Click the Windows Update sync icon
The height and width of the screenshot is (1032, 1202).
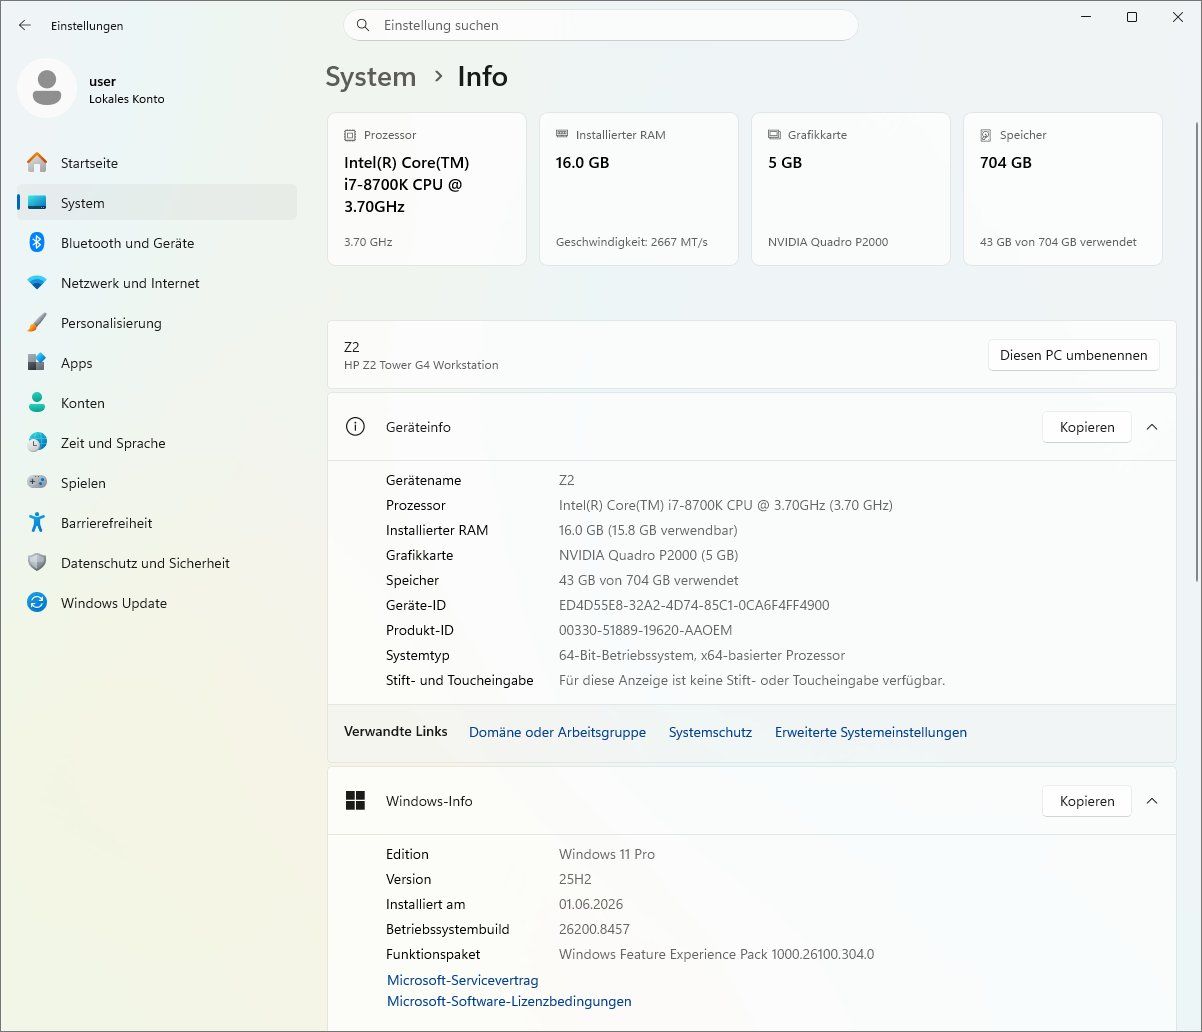pyautogui.click(x=37, y=603)
